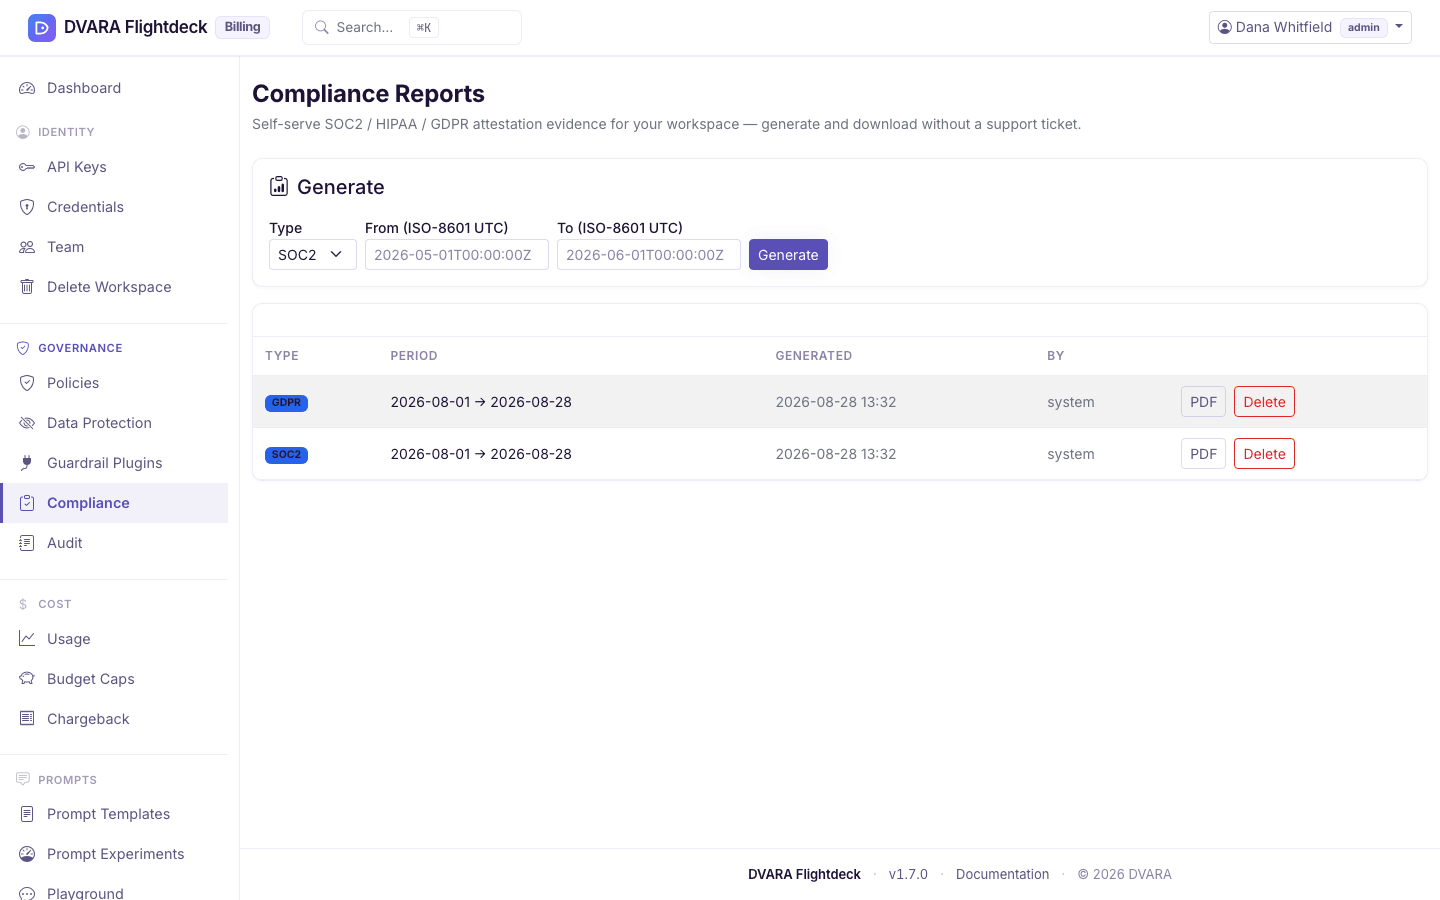This screenshot has height=900, width=1440.
Task: Click the From ISO-8601 date field
Action: [x=456, y=255]
